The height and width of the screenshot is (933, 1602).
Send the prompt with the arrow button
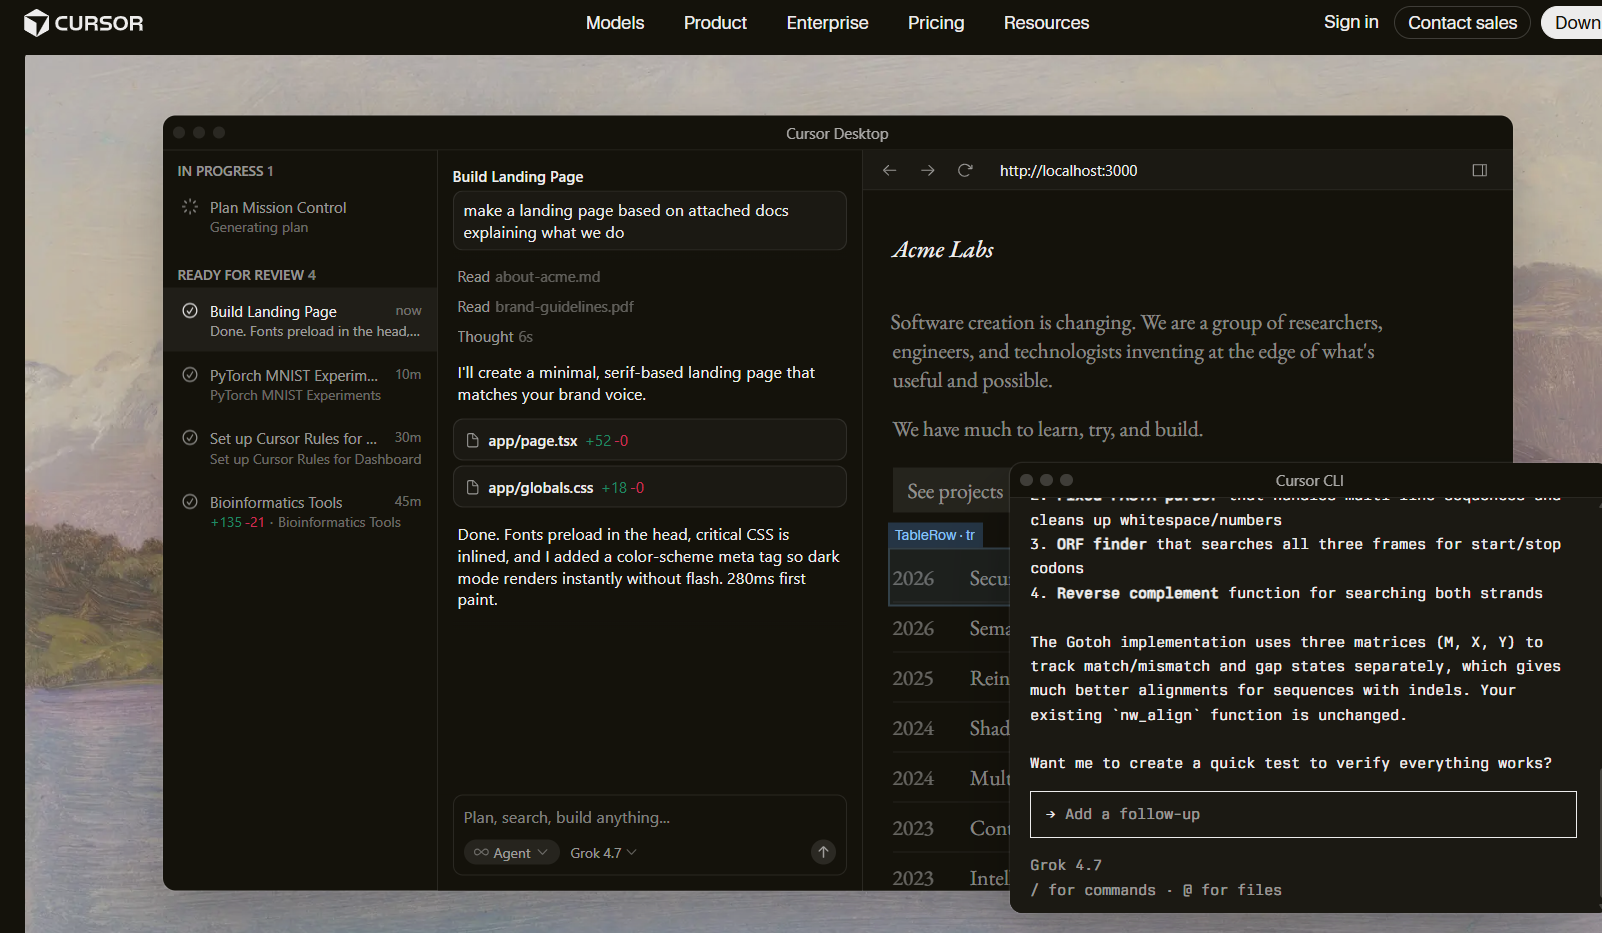[x=823, y=852]
